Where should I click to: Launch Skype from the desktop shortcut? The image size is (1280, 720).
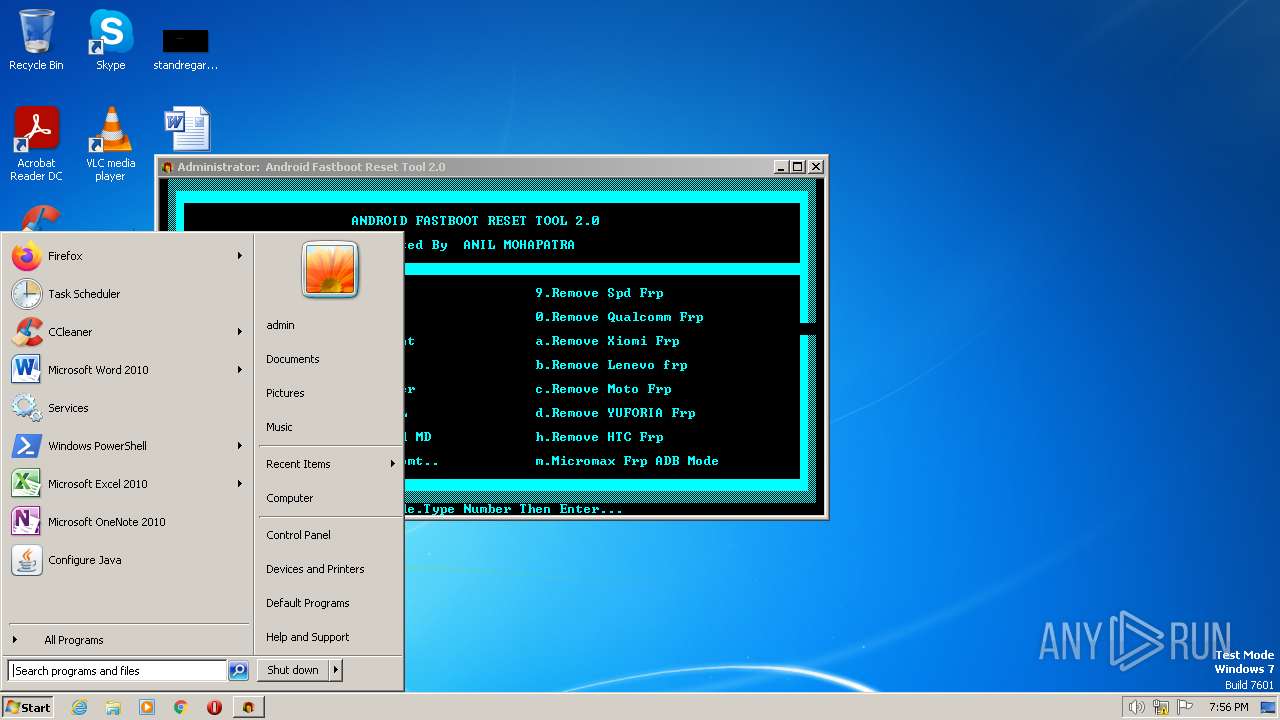pyautogui.click(x=110, y=40)
